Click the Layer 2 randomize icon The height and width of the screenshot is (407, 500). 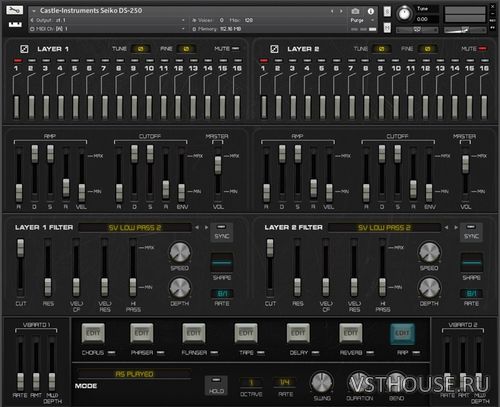coord(274,49)
